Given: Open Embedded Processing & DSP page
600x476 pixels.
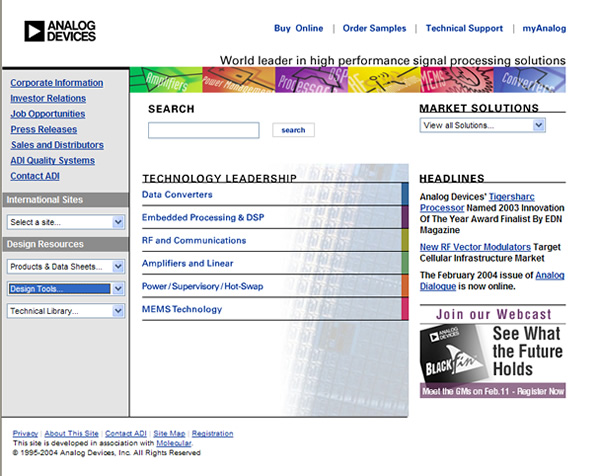Looking at the screenshot, I should click(203, 217).
